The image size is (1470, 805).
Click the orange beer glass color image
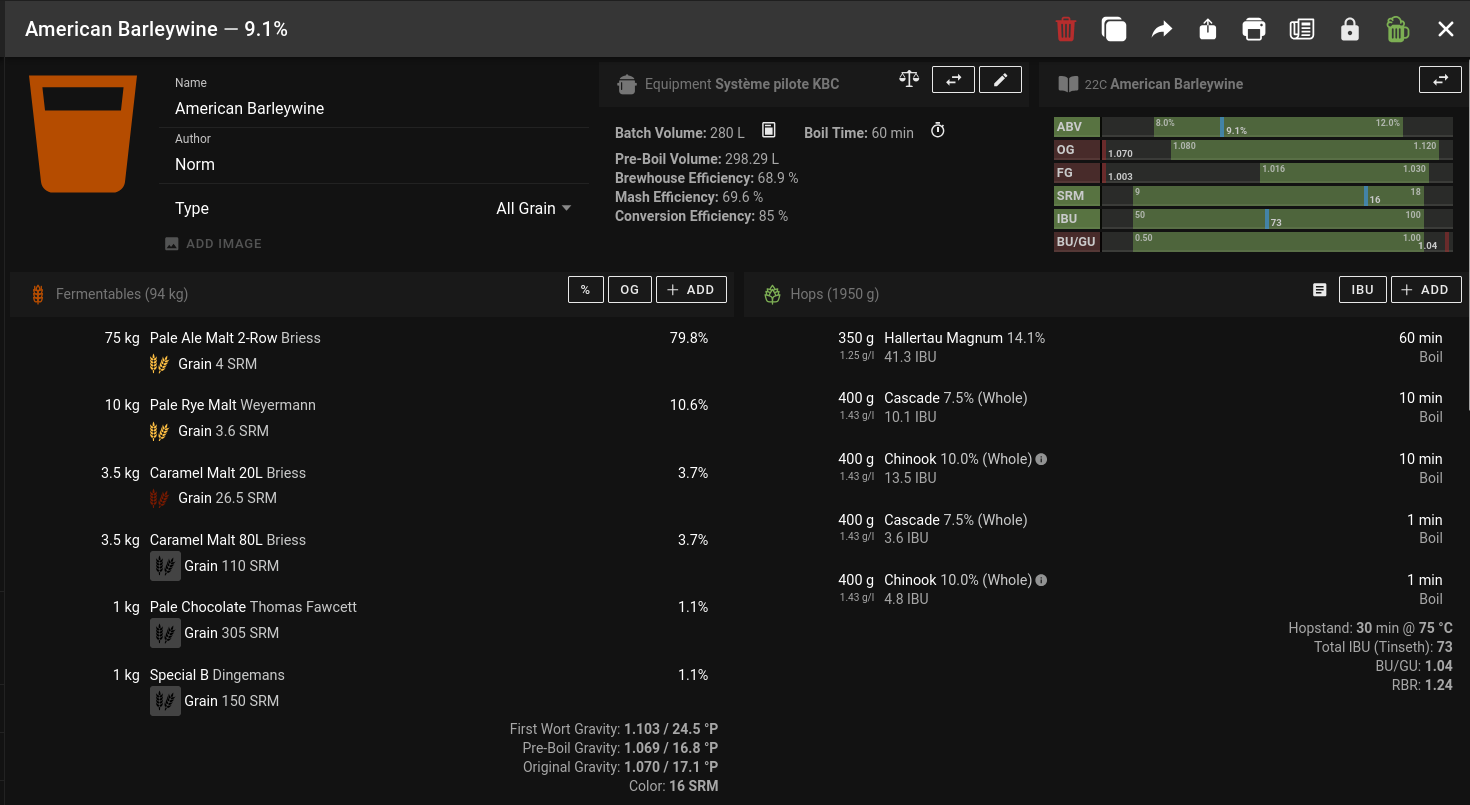point(83,132)
